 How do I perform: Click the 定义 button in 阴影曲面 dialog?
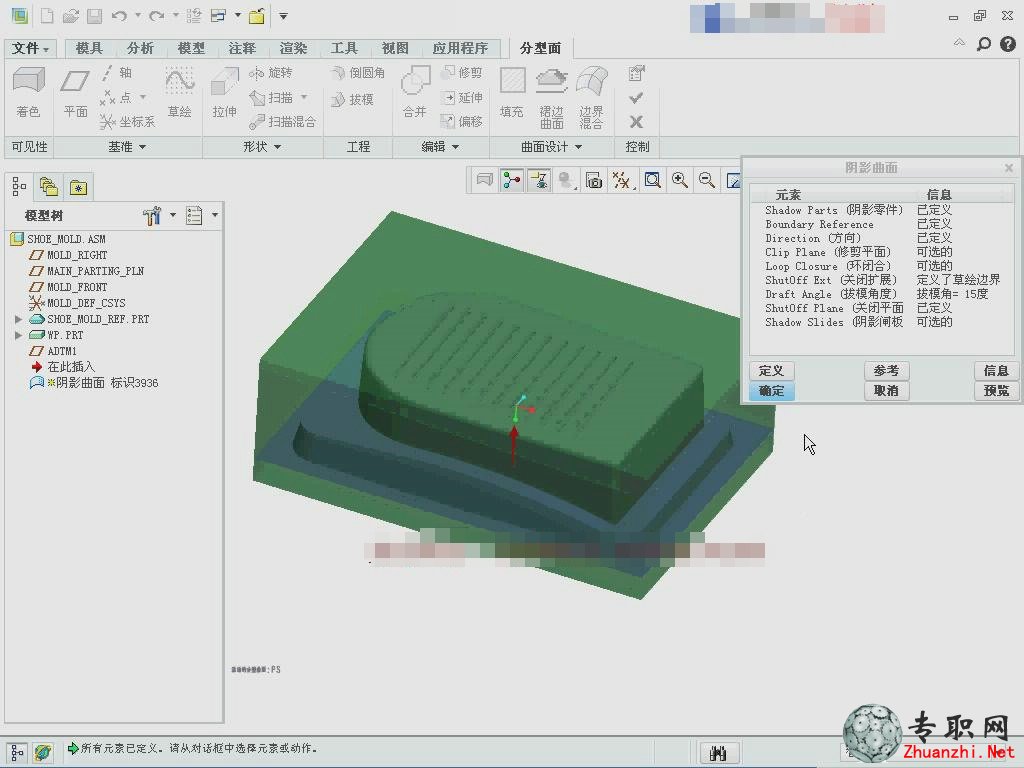pyautogui.click(x=771, y=371)
